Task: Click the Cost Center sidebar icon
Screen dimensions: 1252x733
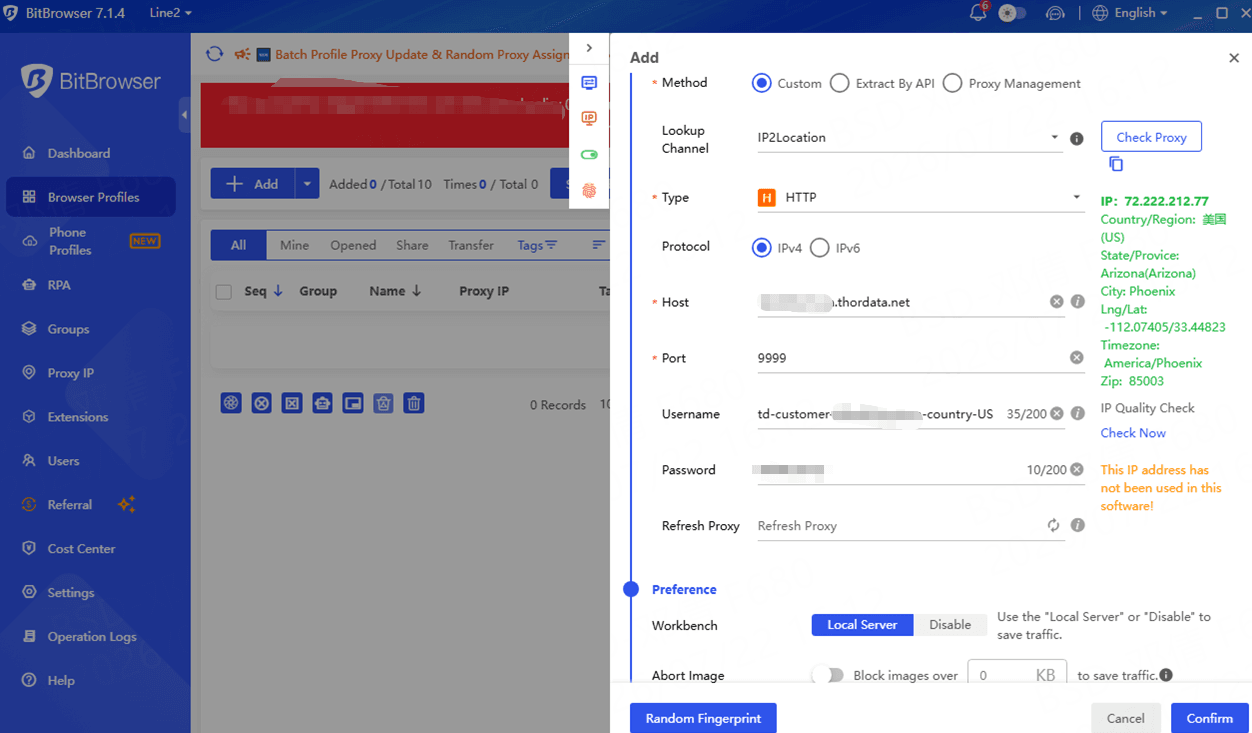Action: 28,549
